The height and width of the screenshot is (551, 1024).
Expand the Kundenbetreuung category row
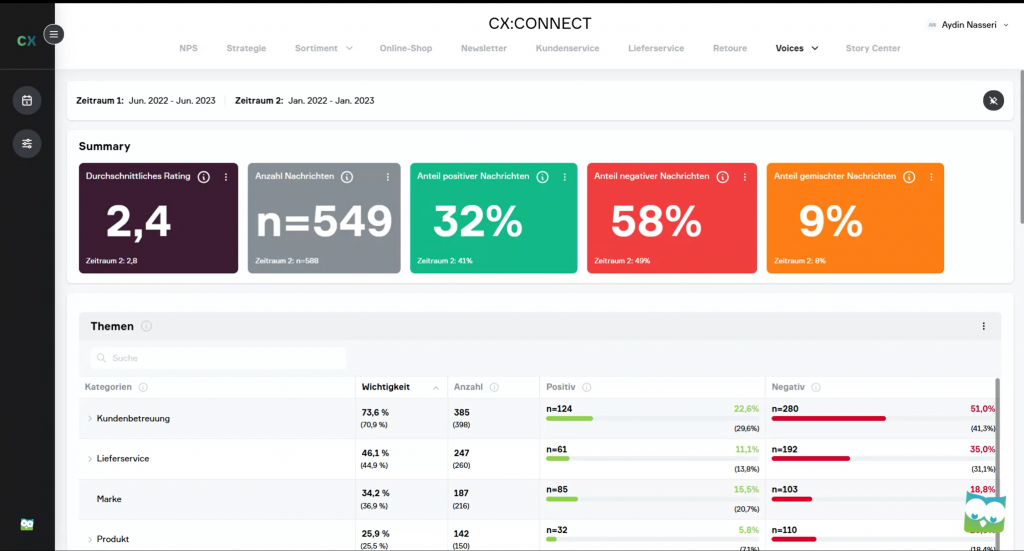[89, 418]
